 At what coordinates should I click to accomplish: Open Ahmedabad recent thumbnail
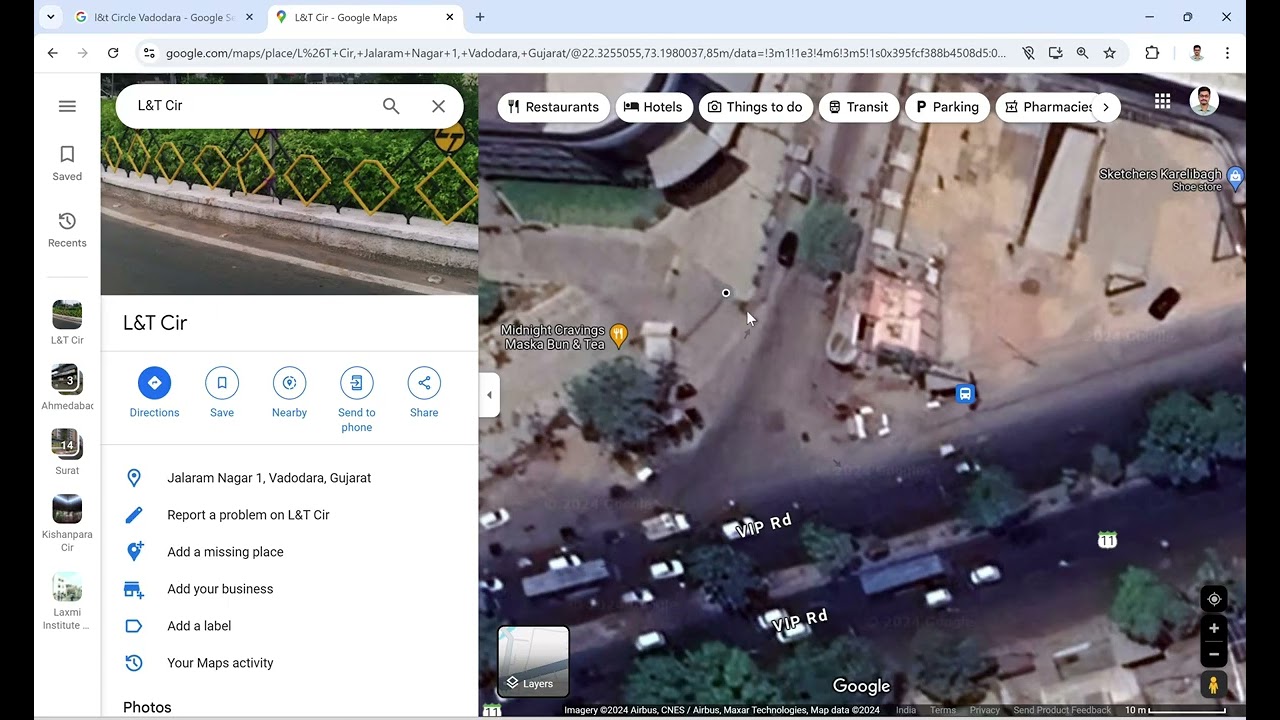click(x=67, y=387)
